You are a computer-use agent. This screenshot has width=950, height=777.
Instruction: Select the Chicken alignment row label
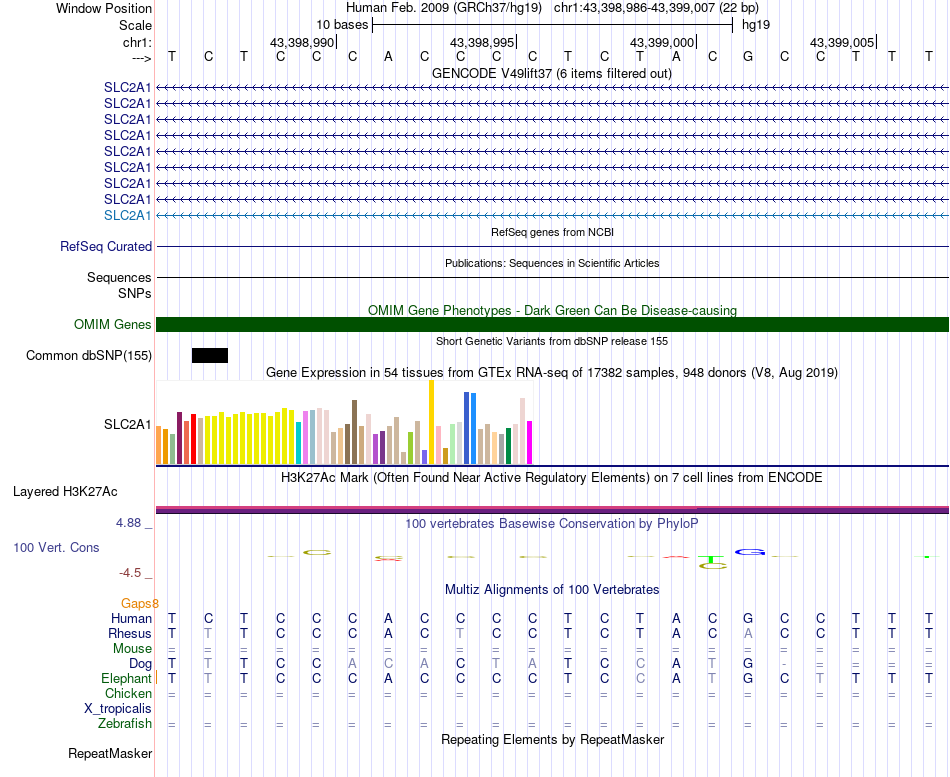pyautogui.click(x=128, y=693)
